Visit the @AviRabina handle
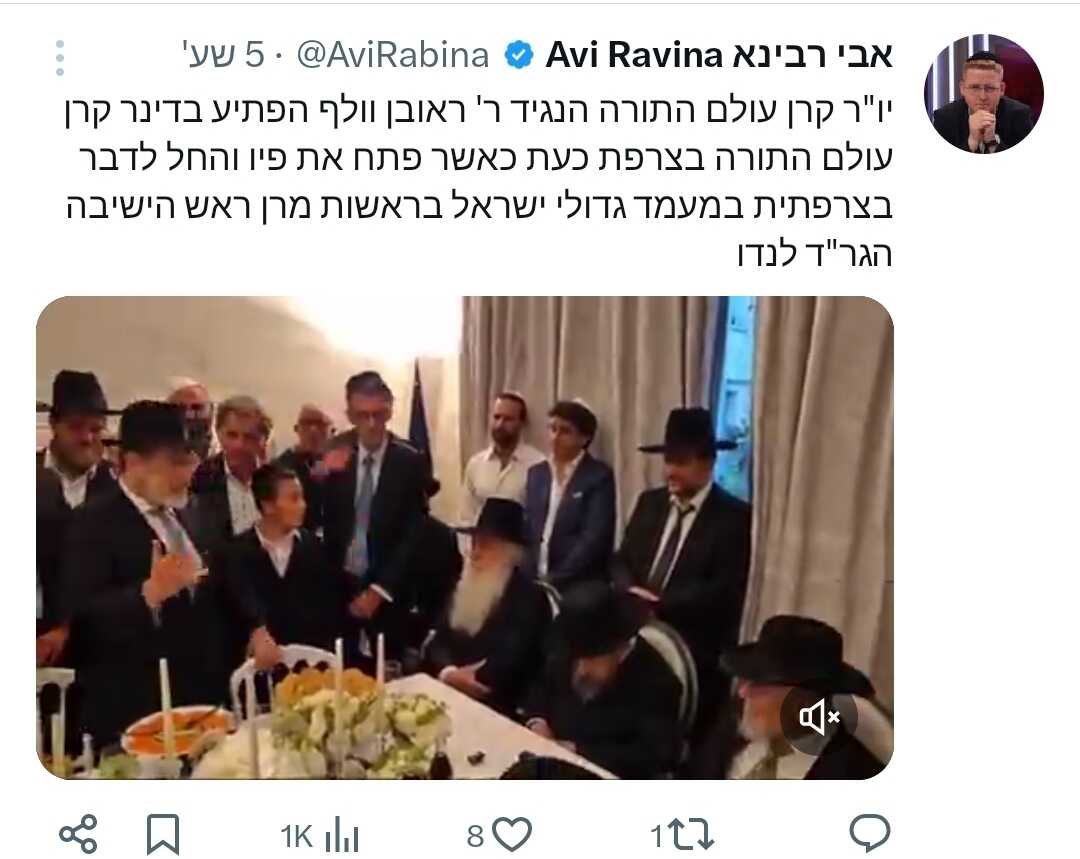 393,55
